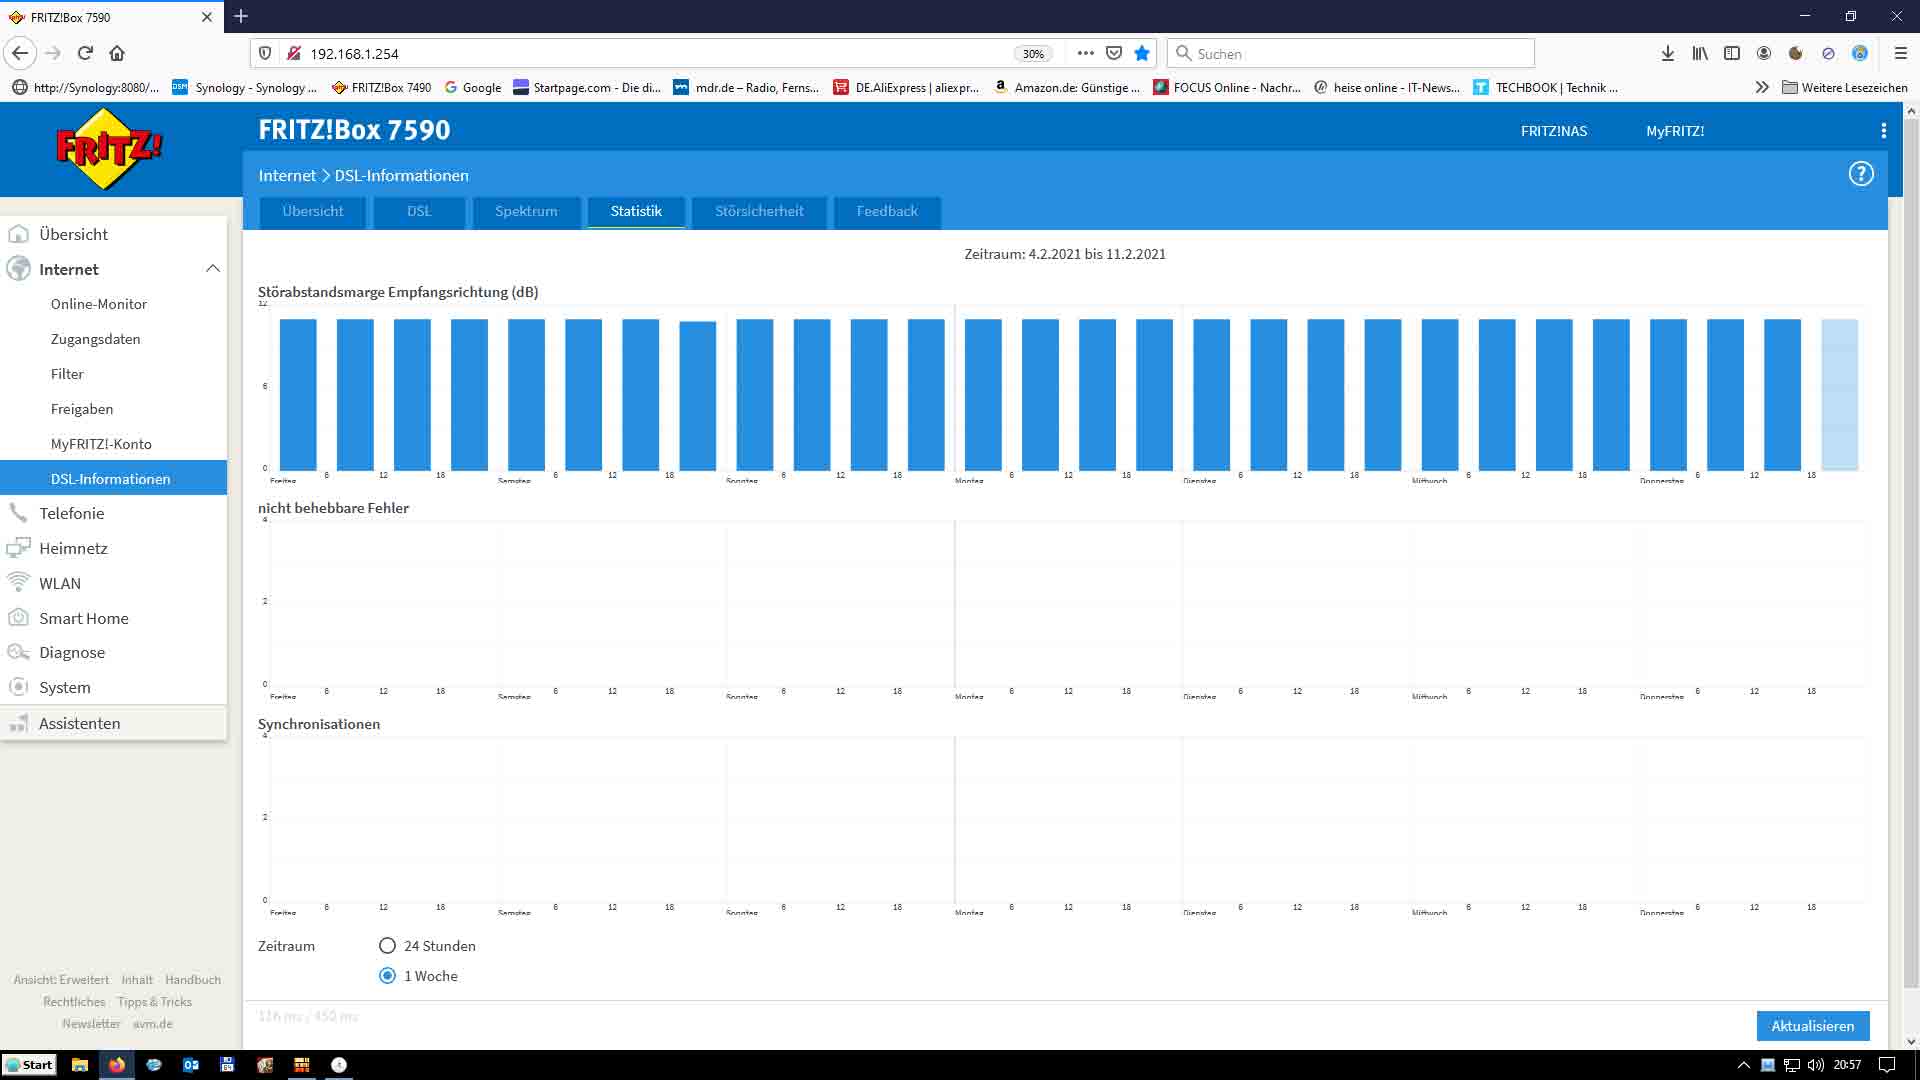
Task: Click the browser home icon
Action: point(117,53)
